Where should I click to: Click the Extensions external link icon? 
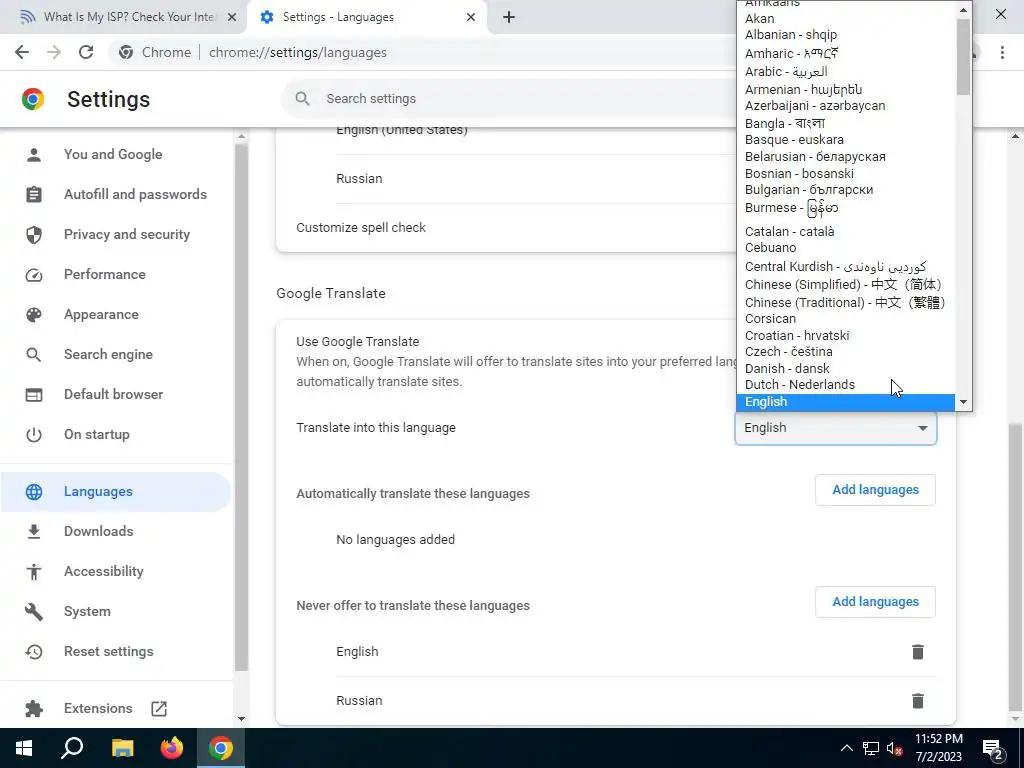(x=159, y=709)
